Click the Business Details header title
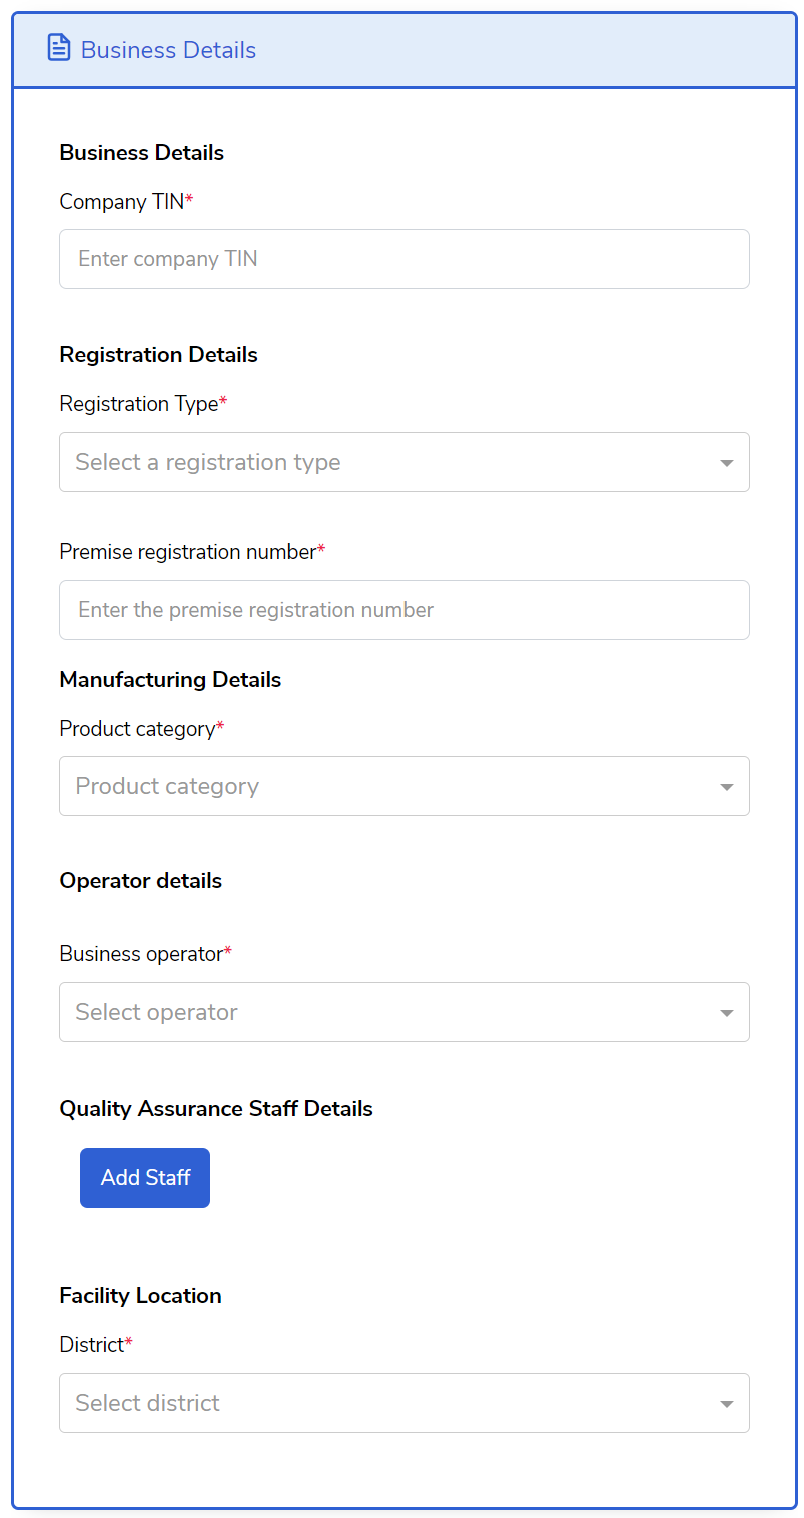The width and height of the screenshot is (804, 1518). [168, 50]
